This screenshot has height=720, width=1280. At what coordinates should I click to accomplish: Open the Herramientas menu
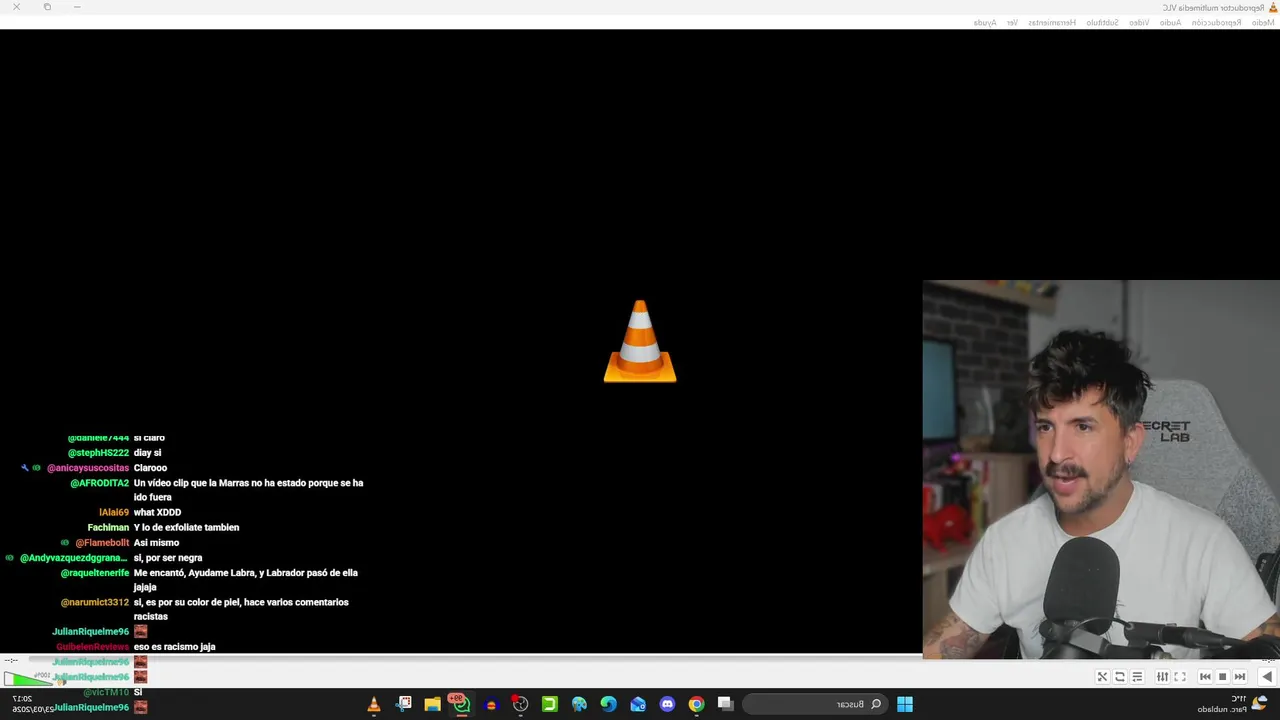click(x=1052, y=22)
